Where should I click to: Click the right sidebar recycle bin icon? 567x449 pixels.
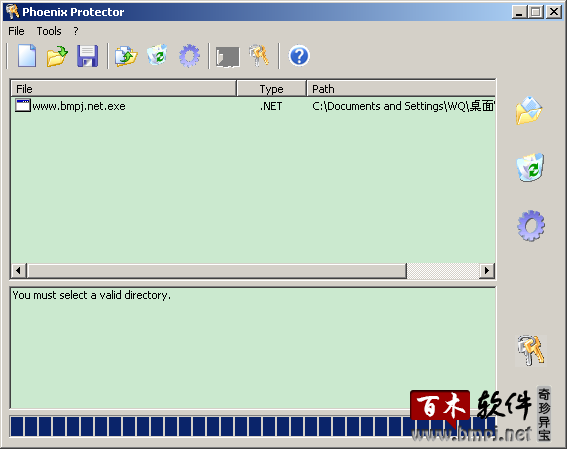[x=530, y=167]
